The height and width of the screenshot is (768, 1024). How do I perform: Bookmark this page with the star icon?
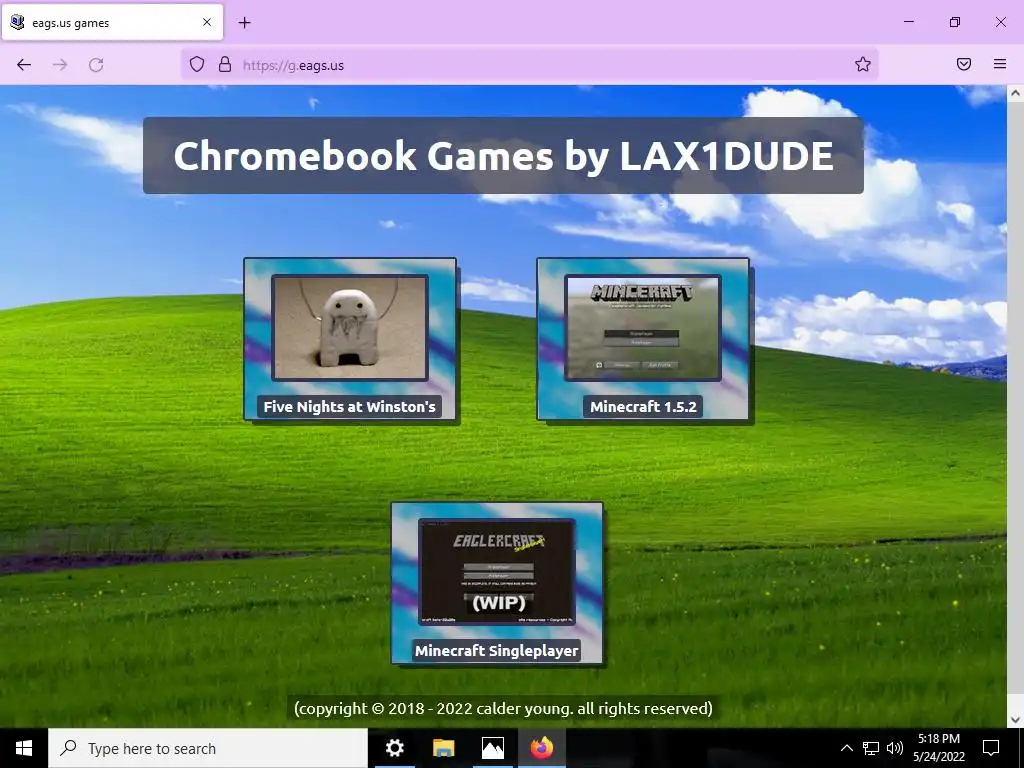(863, 64)
